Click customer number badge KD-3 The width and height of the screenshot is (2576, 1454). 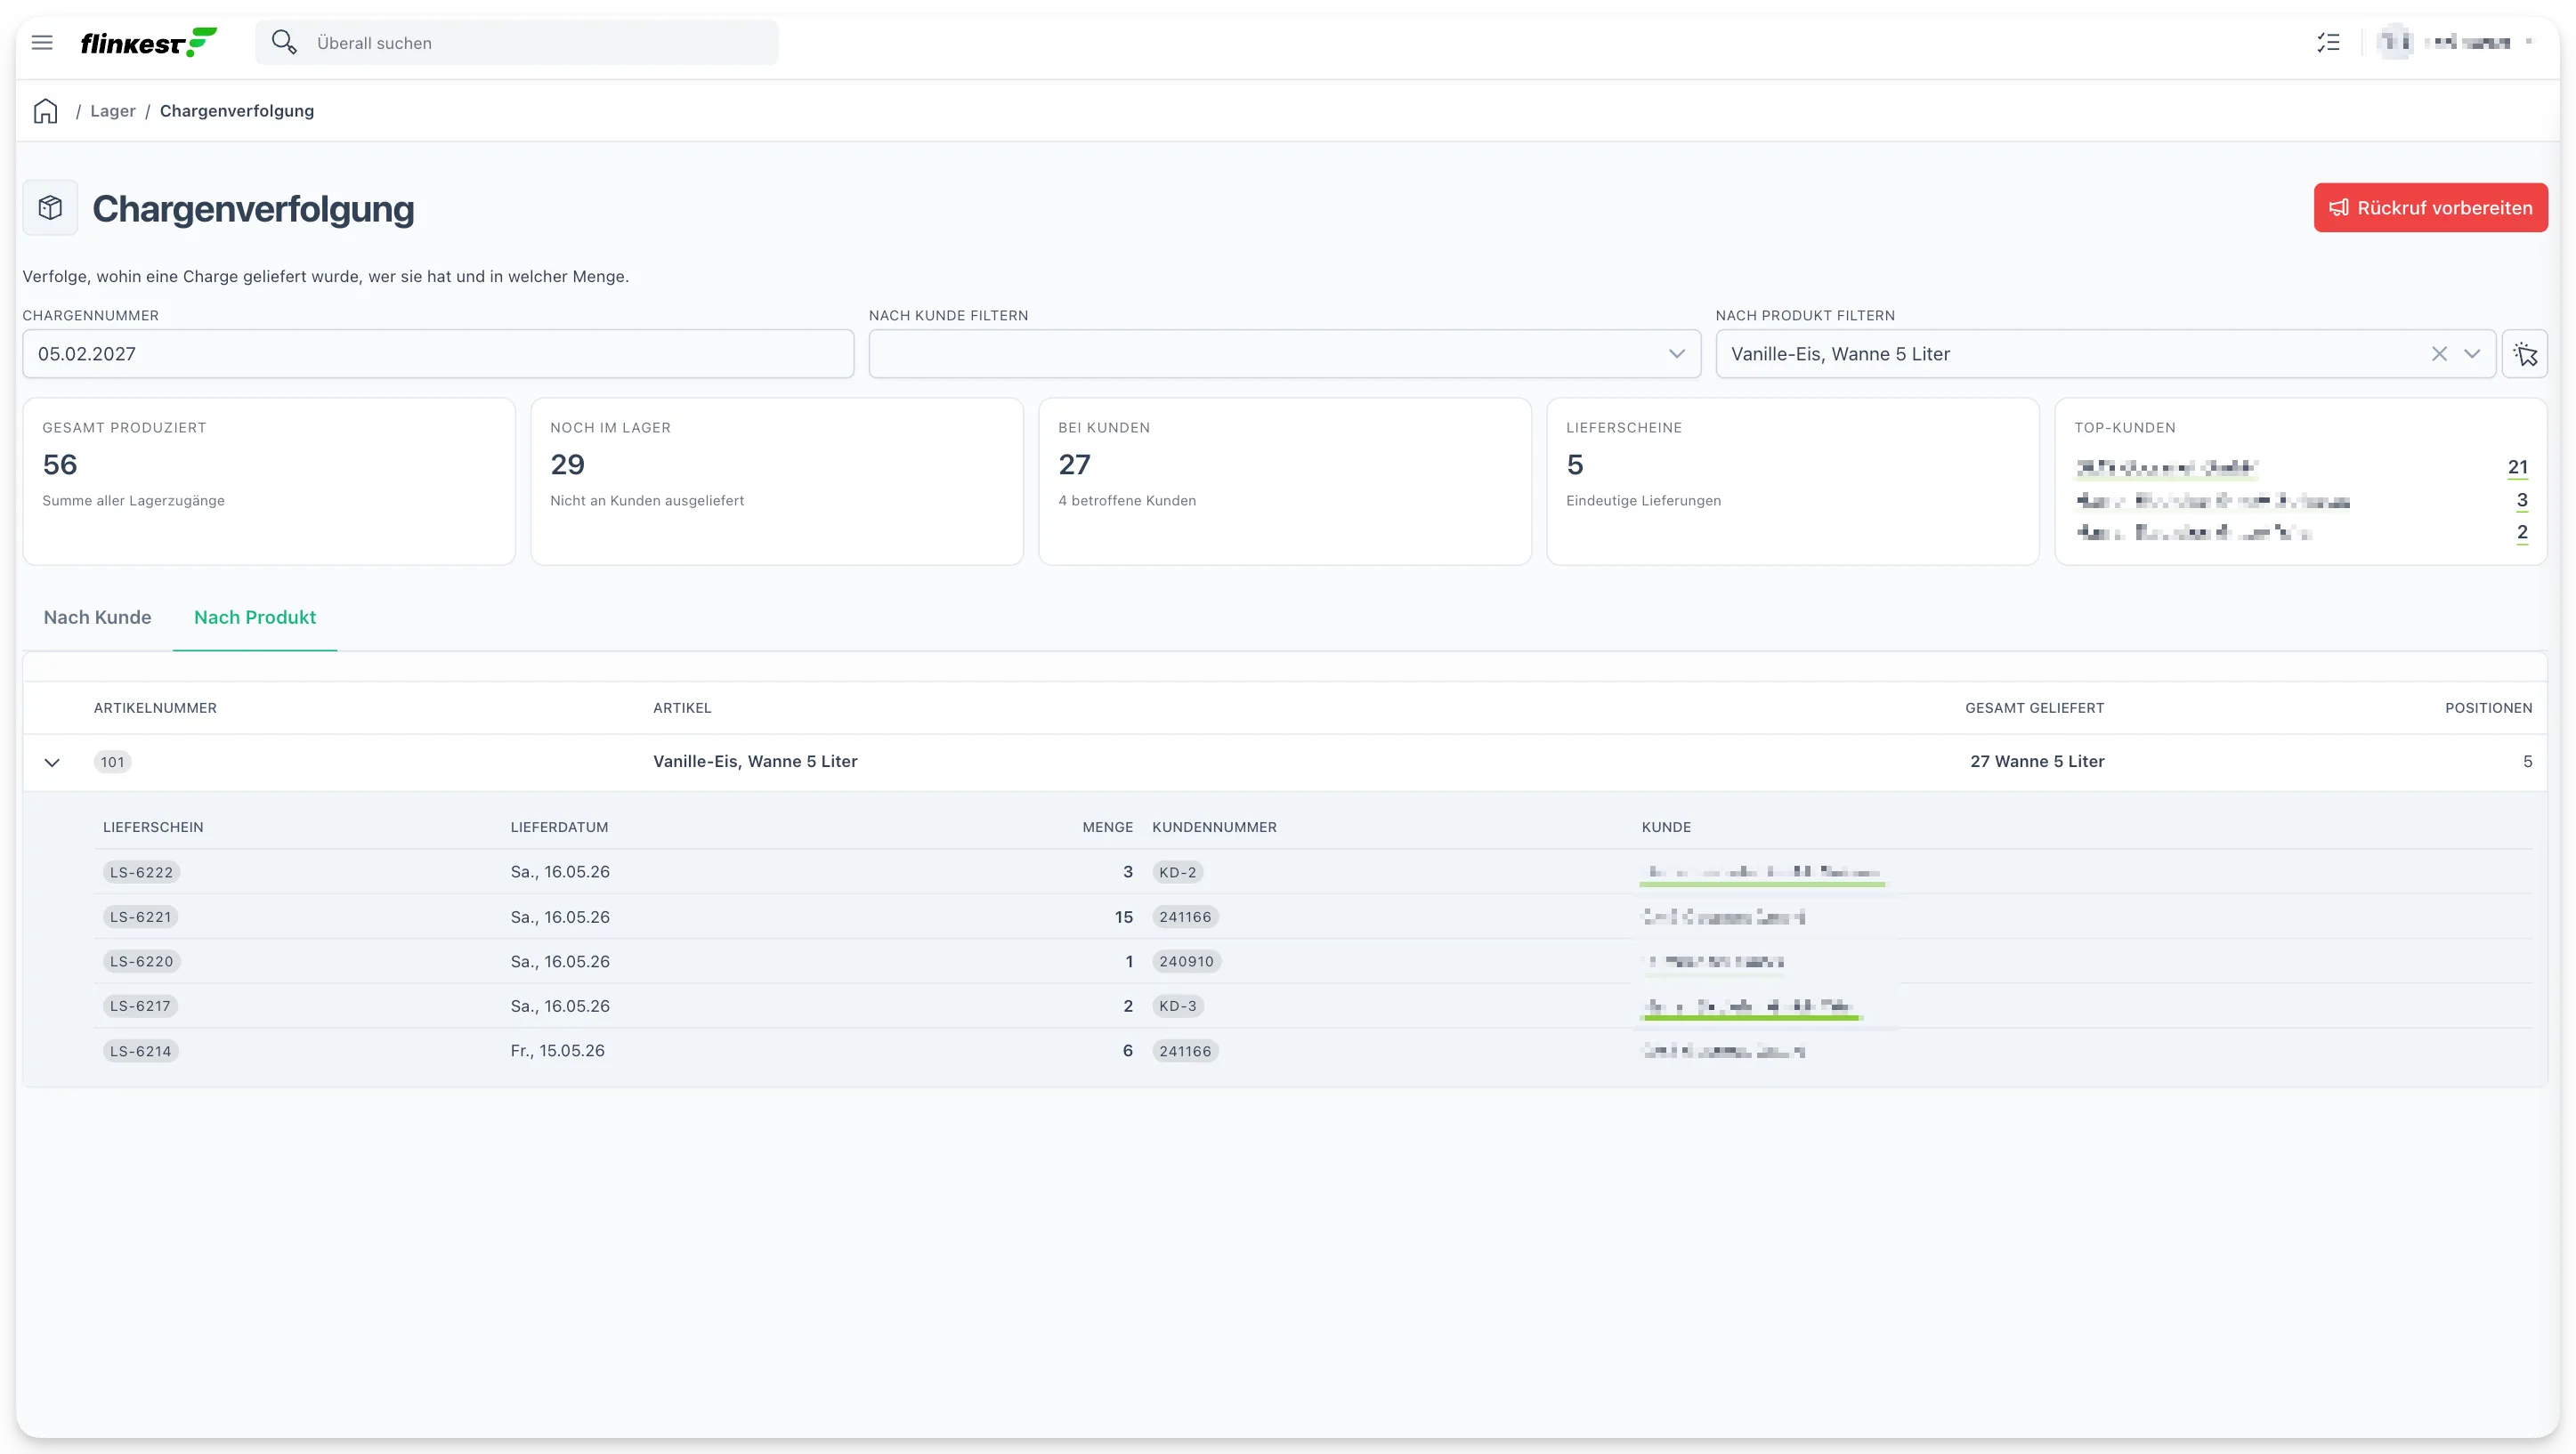1177,1006
